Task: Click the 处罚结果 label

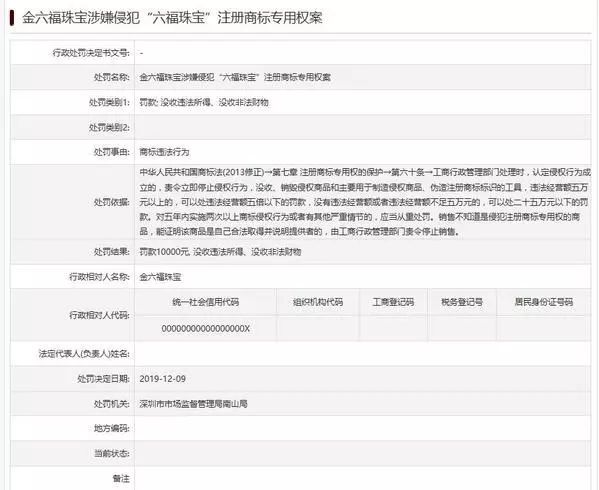Action: click(112, 252)
